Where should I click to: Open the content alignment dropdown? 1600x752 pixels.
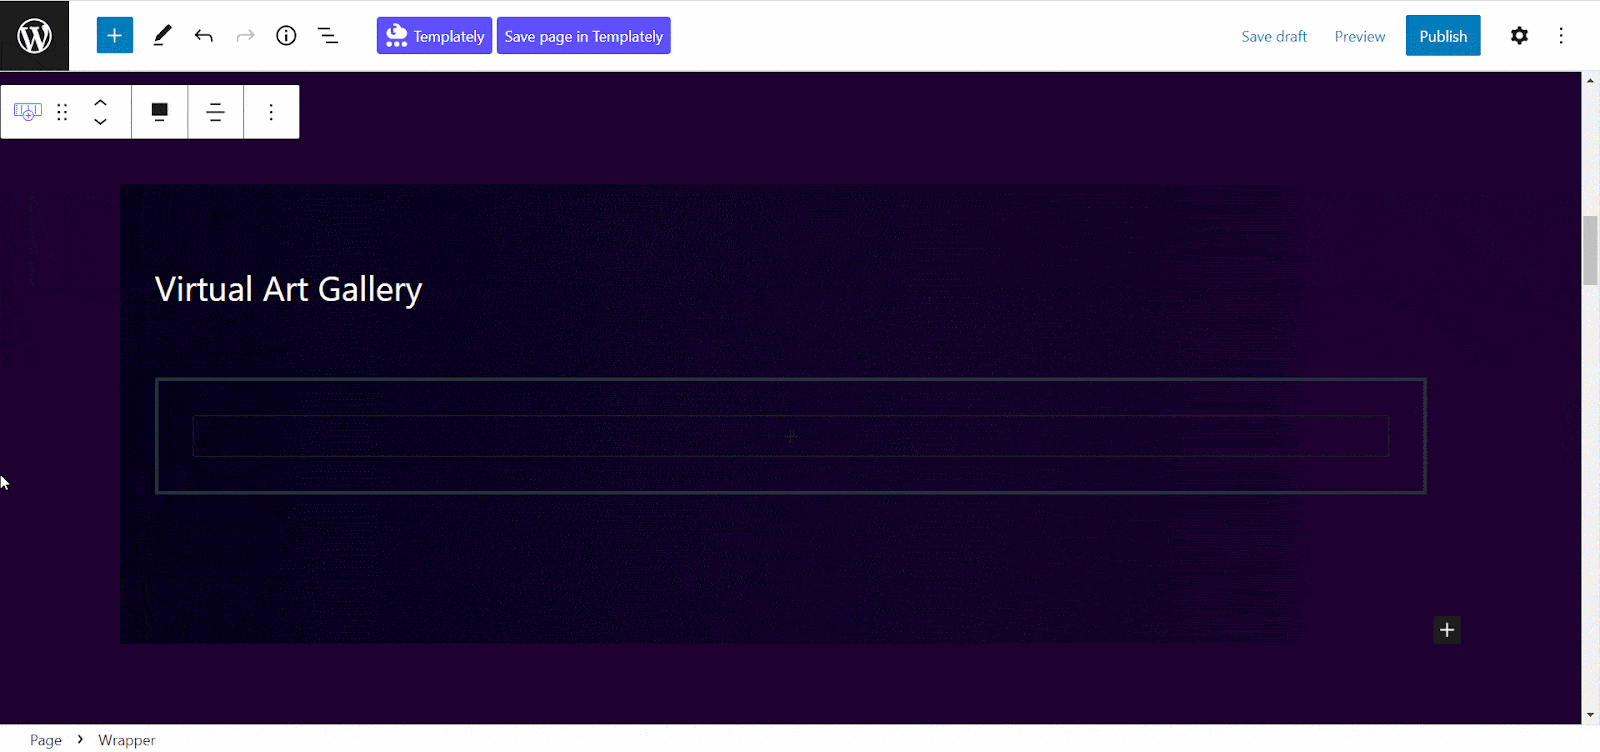coord(215,112)
